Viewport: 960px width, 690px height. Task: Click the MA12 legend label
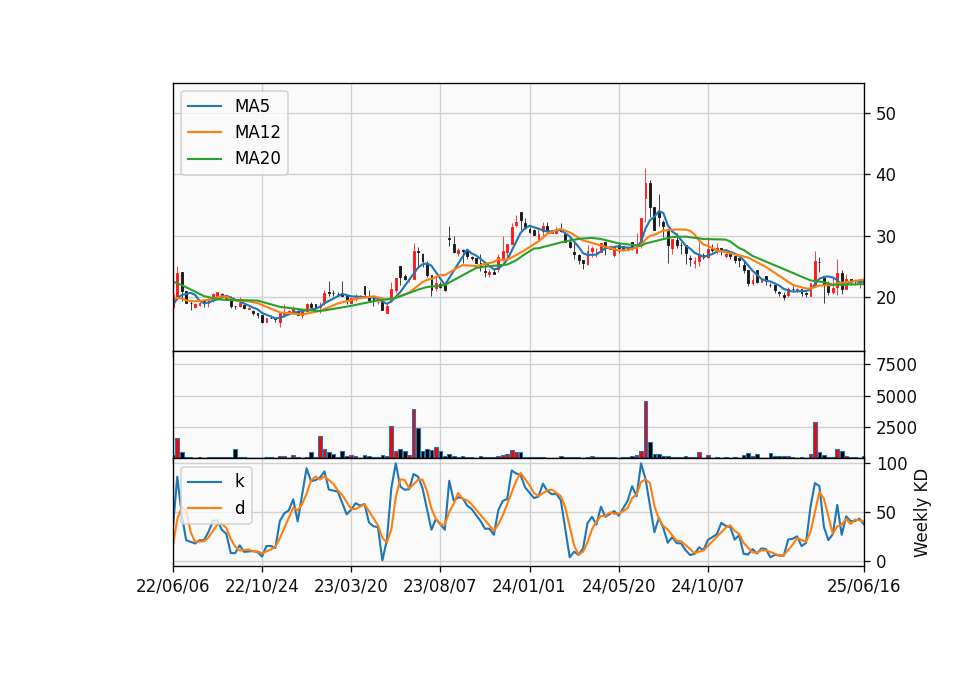(257, 132)
